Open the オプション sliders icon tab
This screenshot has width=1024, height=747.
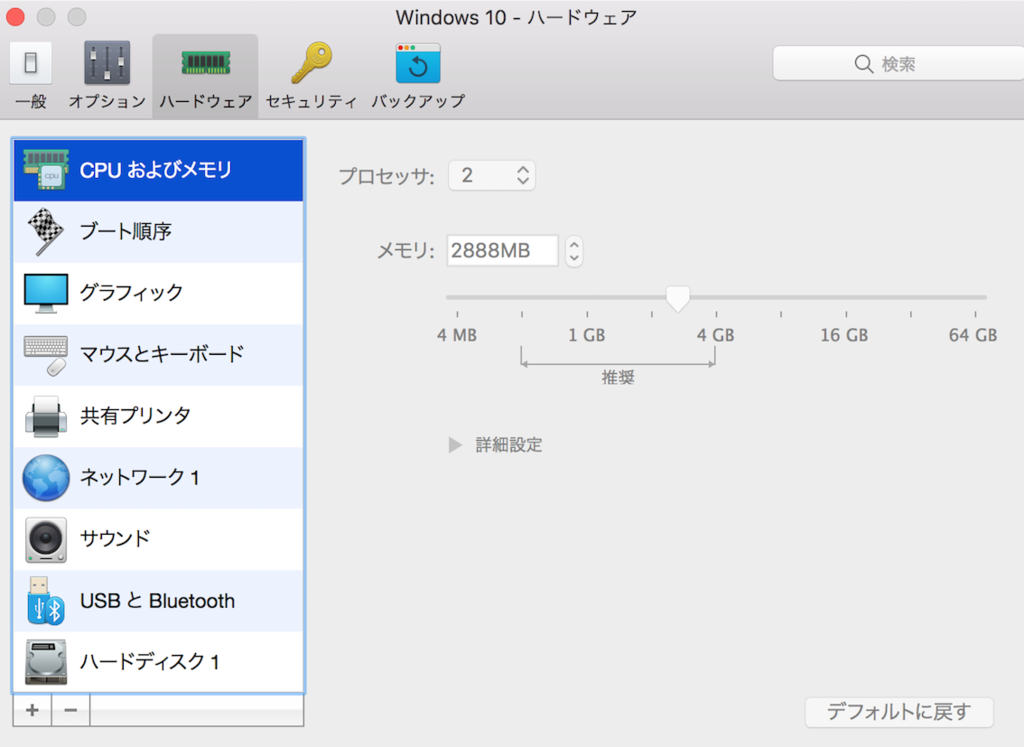point(107,76)
